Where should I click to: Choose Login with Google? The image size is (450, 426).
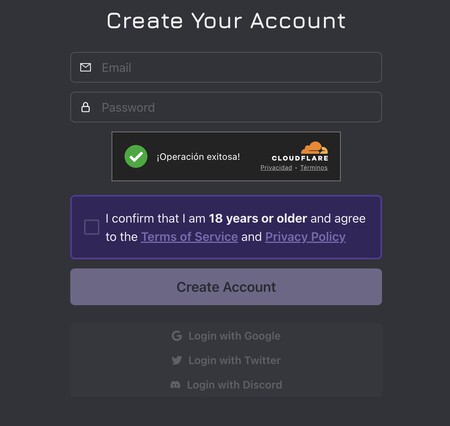click(x=226, y=336)
